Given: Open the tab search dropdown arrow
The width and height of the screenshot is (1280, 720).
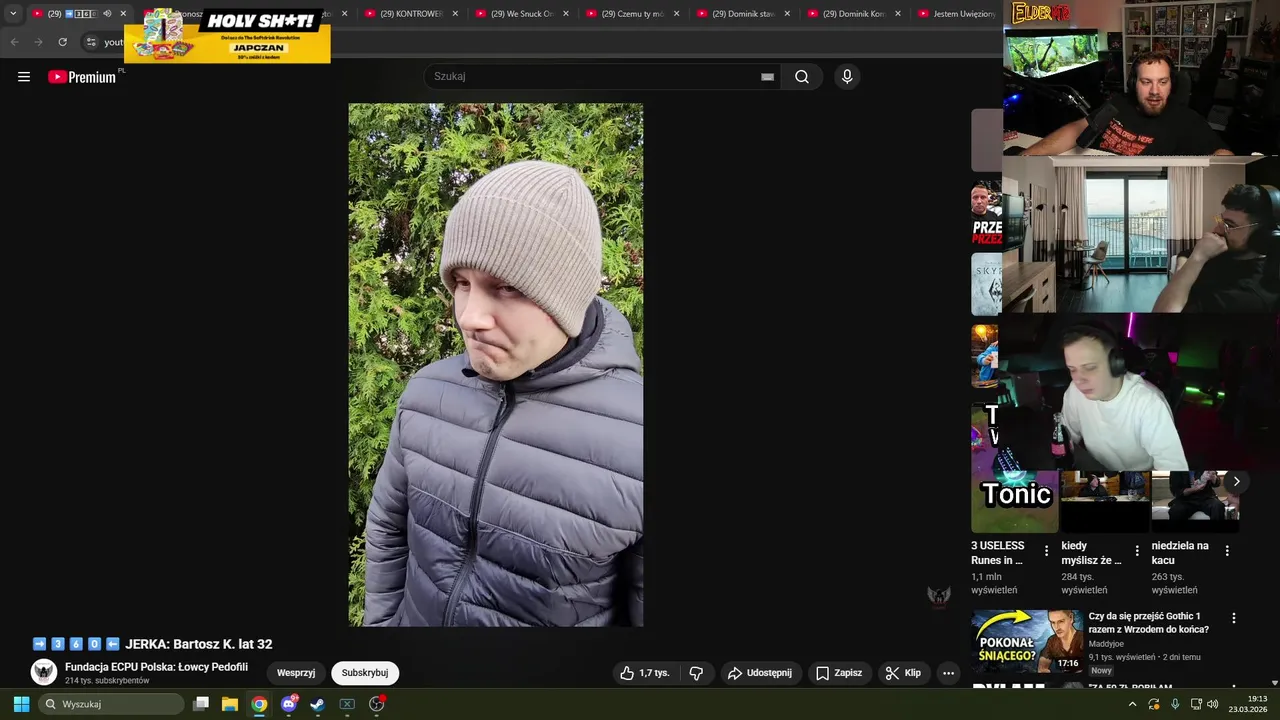Looking at the screenshot, I should [13, 14].
